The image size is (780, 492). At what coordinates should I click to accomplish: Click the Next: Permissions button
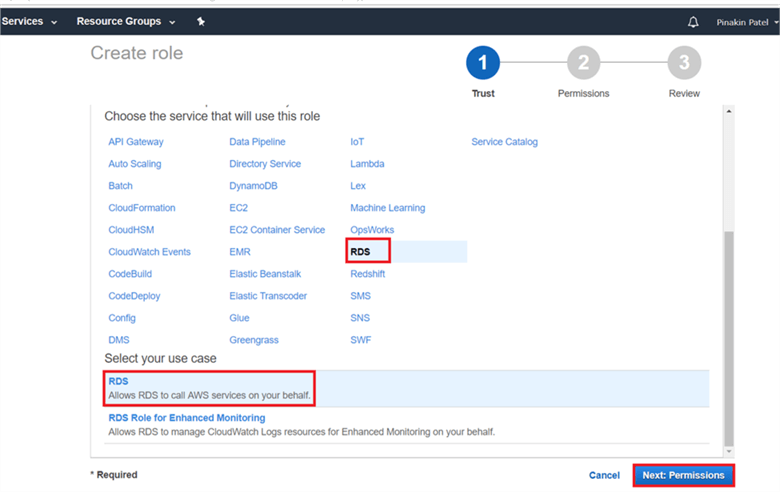tap(683, 475)
